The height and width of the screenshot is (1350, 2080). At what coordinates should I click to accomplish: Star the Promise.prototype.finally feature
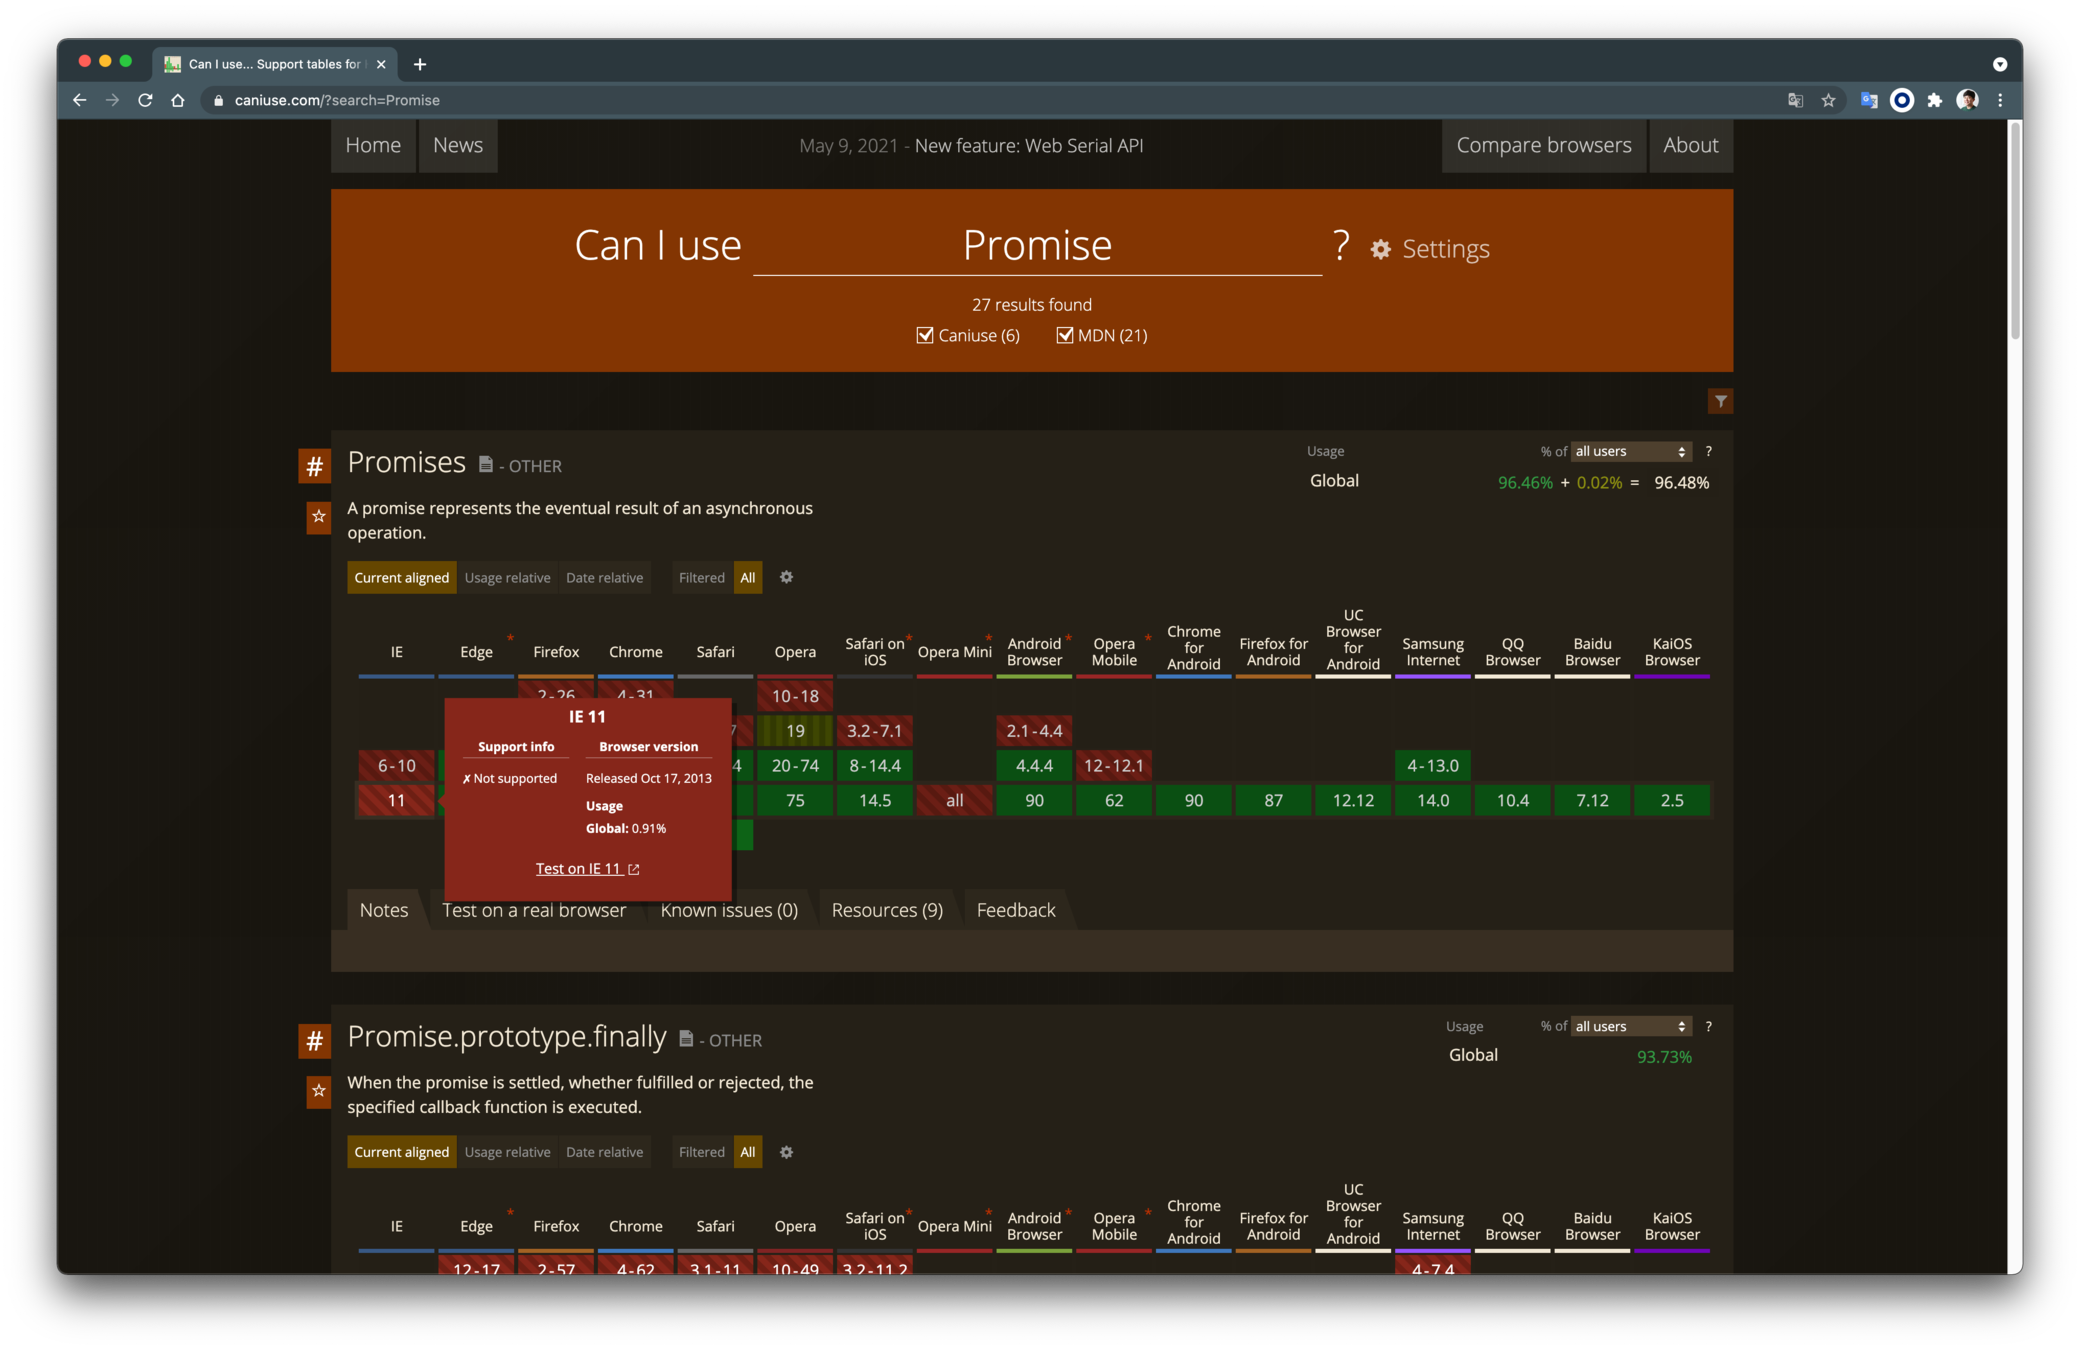pyautogui.click(x=318, y=1091)
